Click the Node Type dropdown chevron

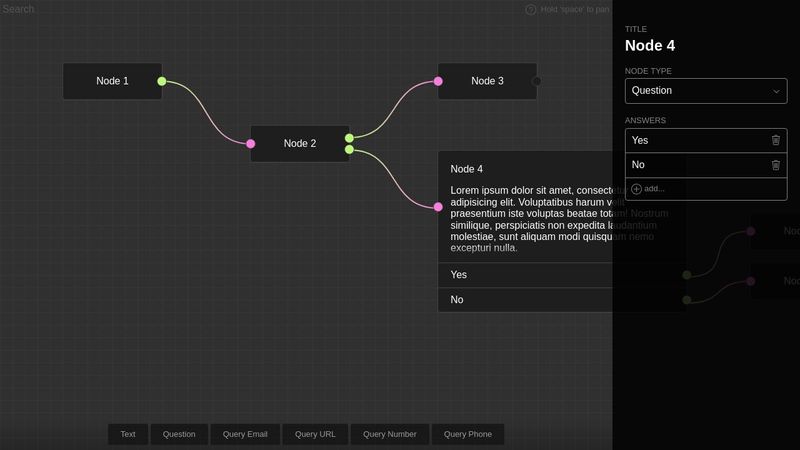777,91
